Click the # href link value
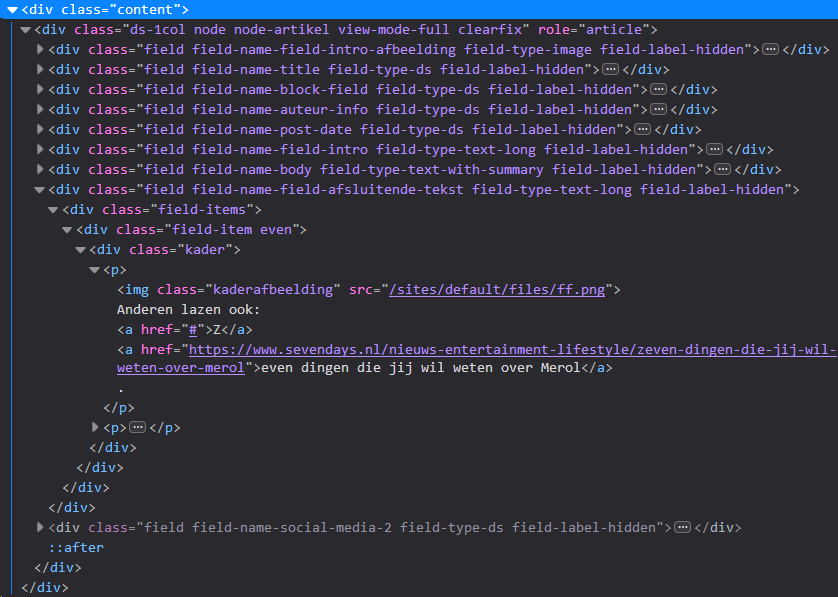 [x=193, y=330]
